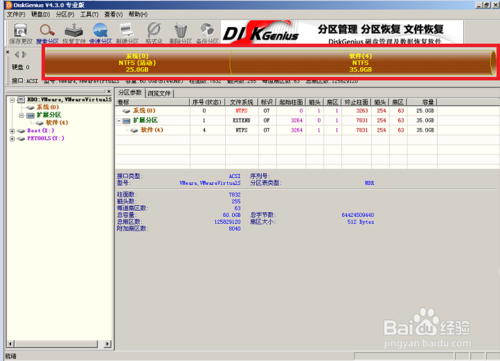
Task: Select 系统(0) 25.0GB segment in disk bar
Action: pos(137,63)
